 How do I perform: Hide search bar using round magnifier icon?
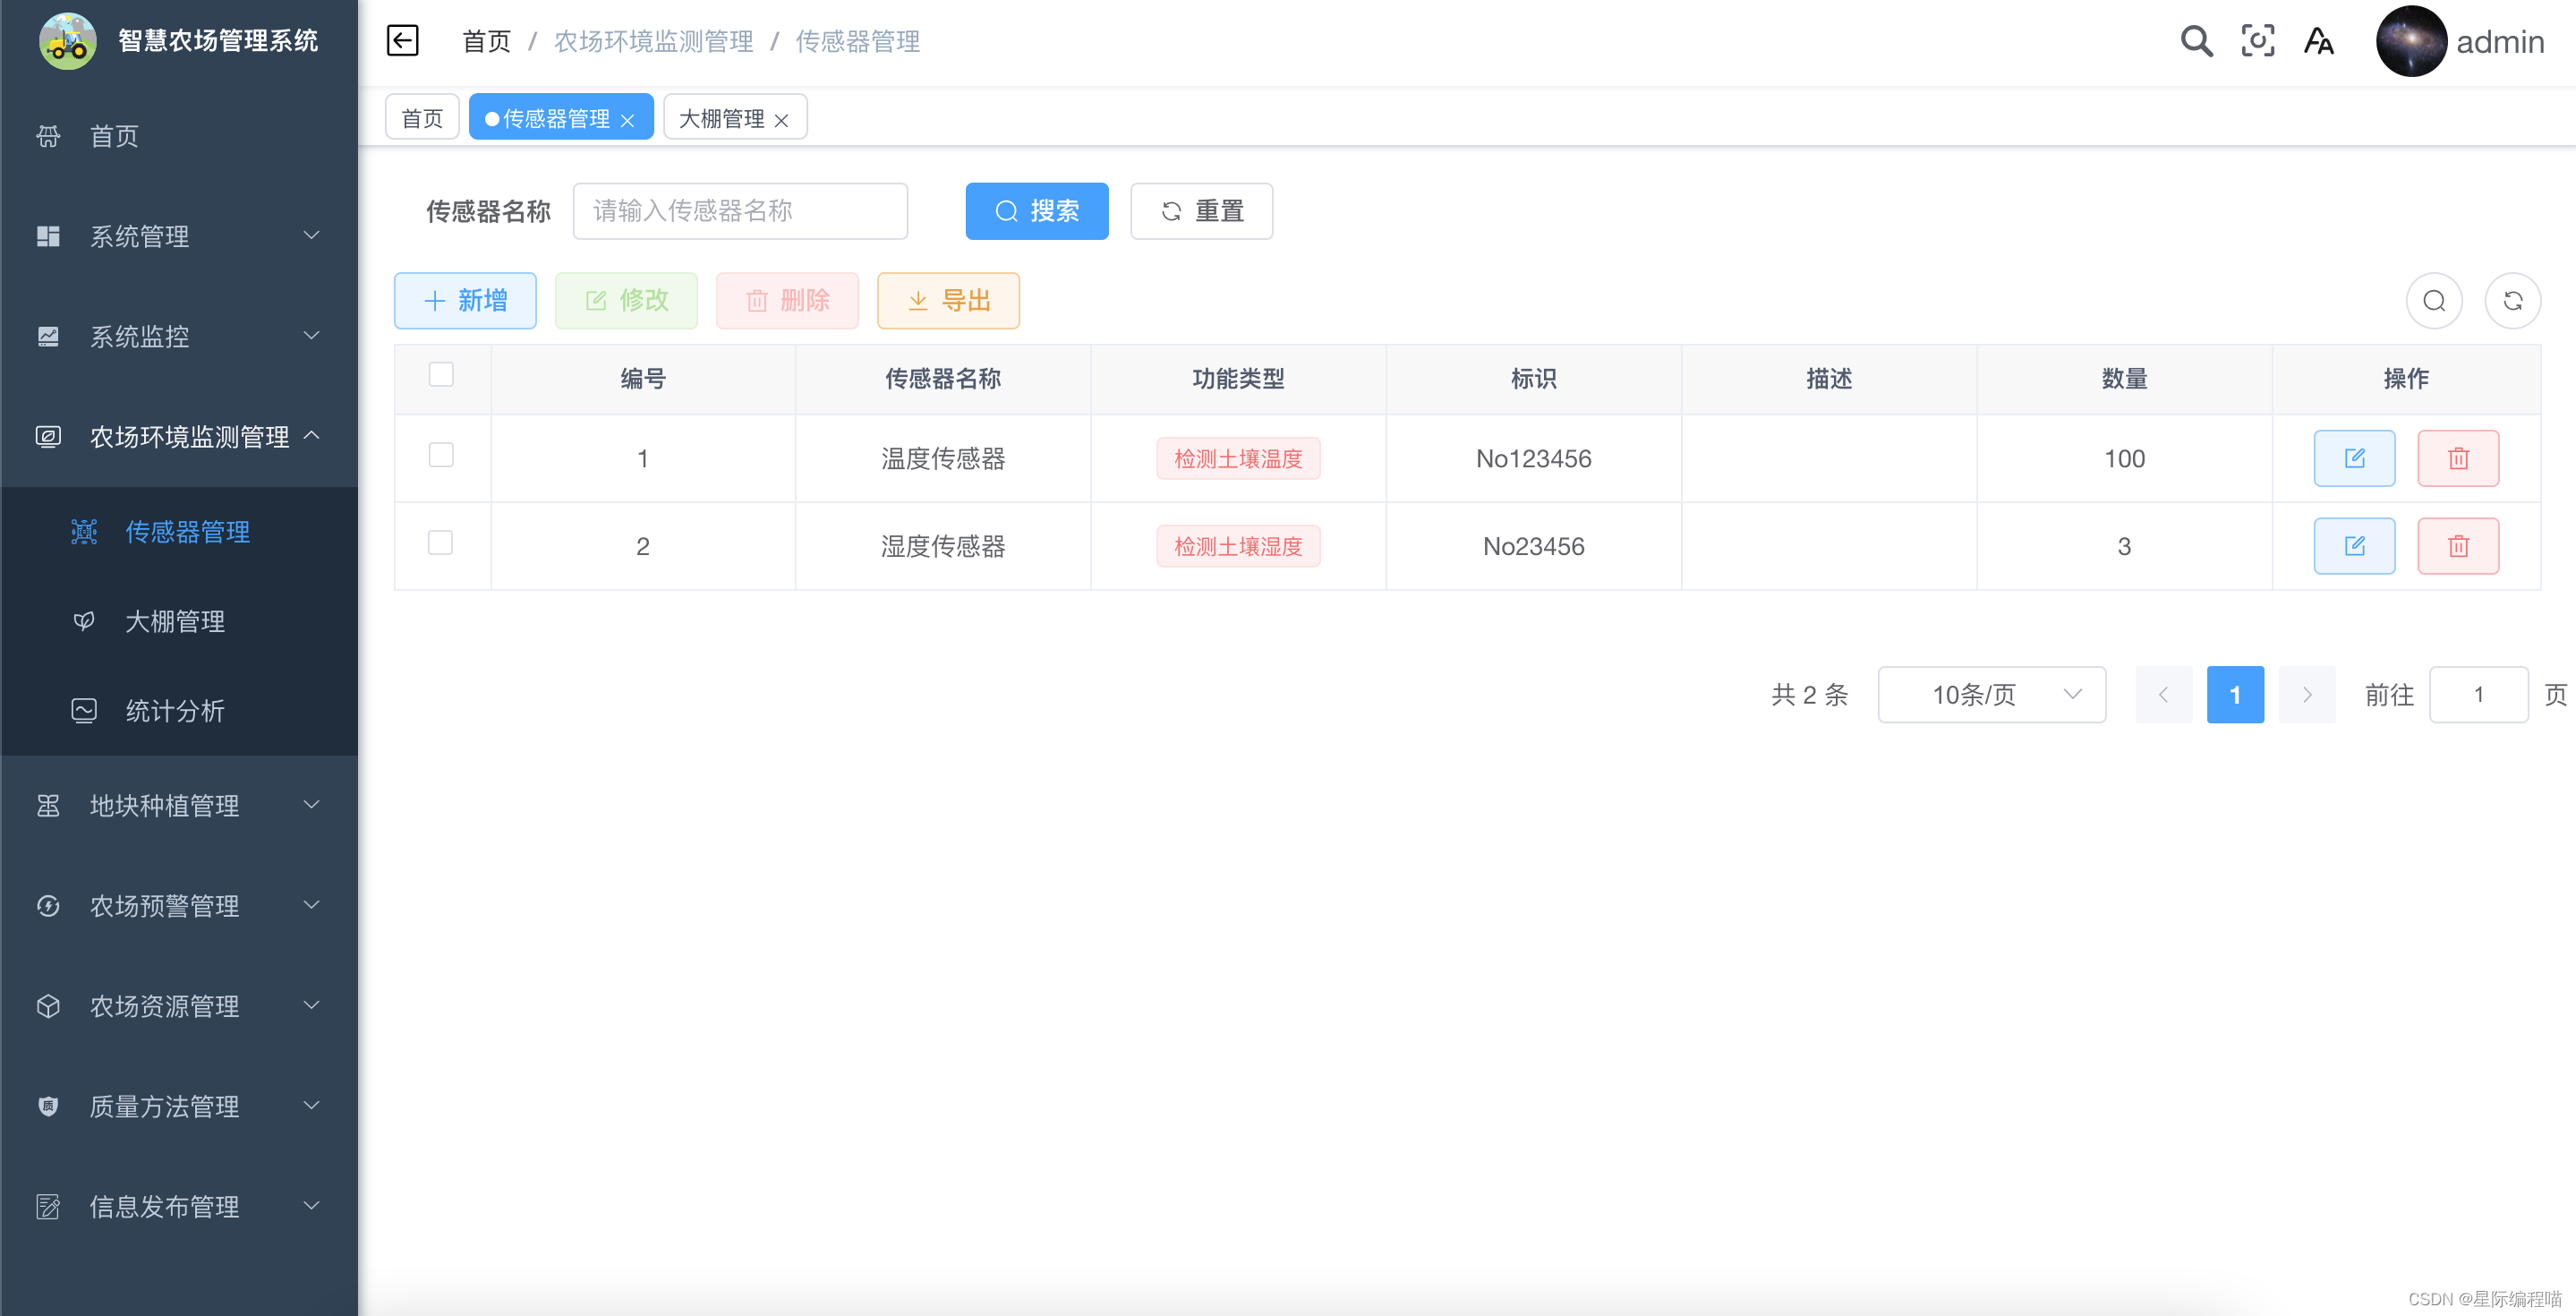pos(2433,301)
